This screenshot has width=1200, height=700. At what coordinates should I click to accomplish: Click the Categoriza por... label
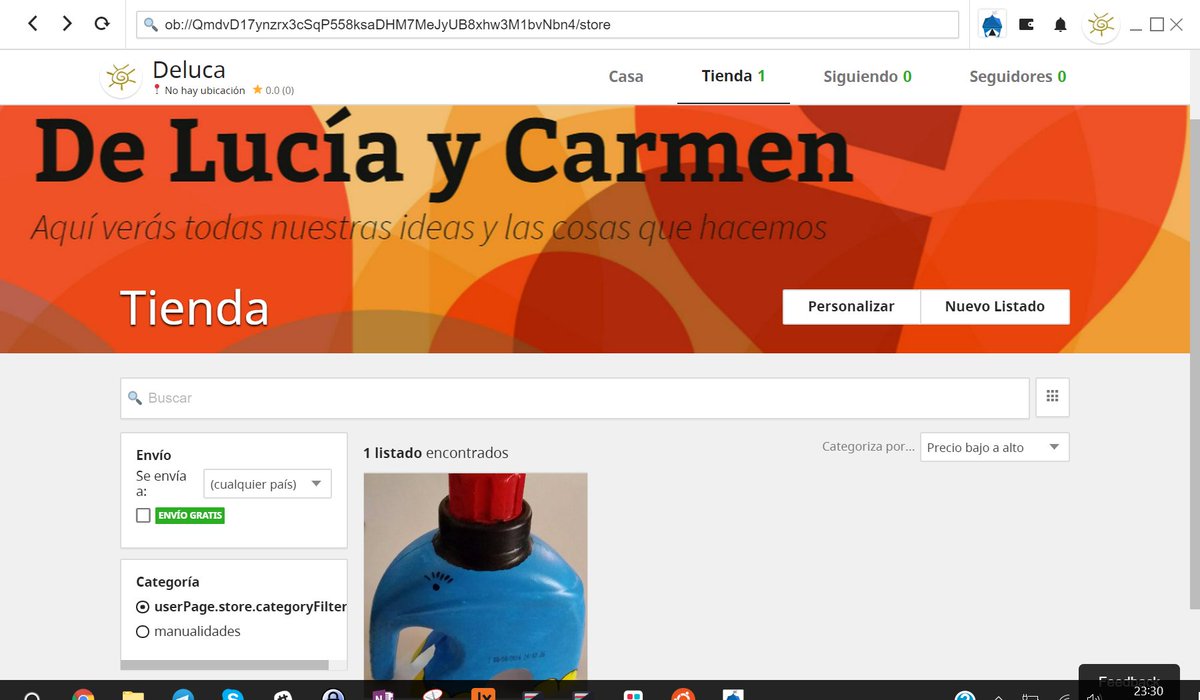click(x=868, y=447)
